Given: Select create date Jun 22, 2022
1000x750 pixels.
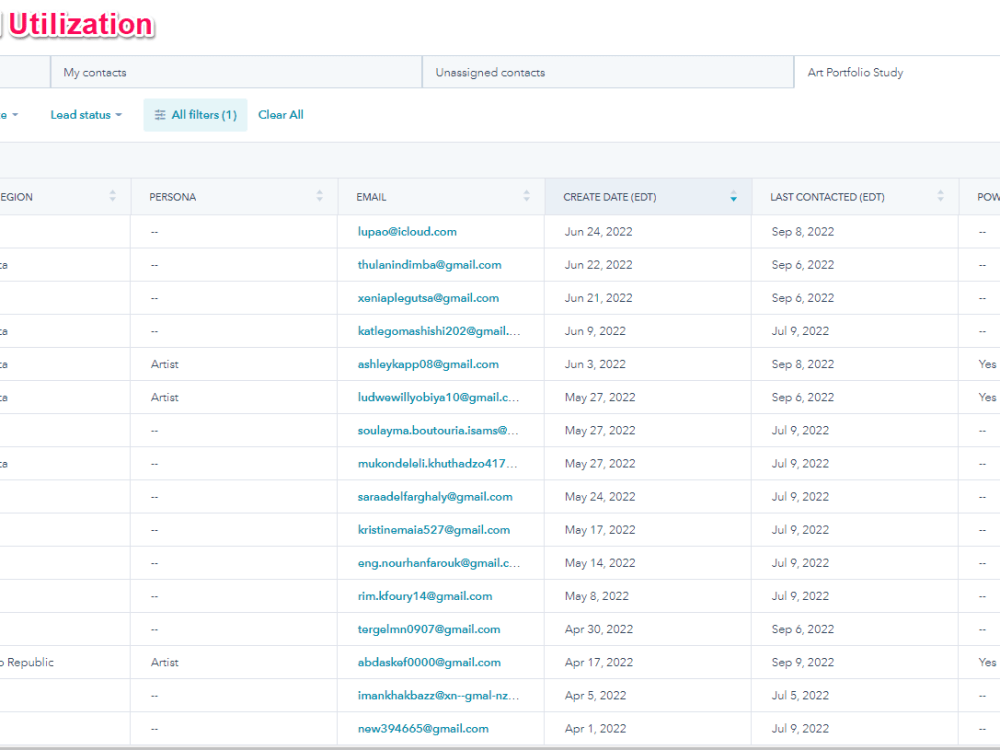Looking at the screenshot, I should pyautogui.click(x=598, y=265).
